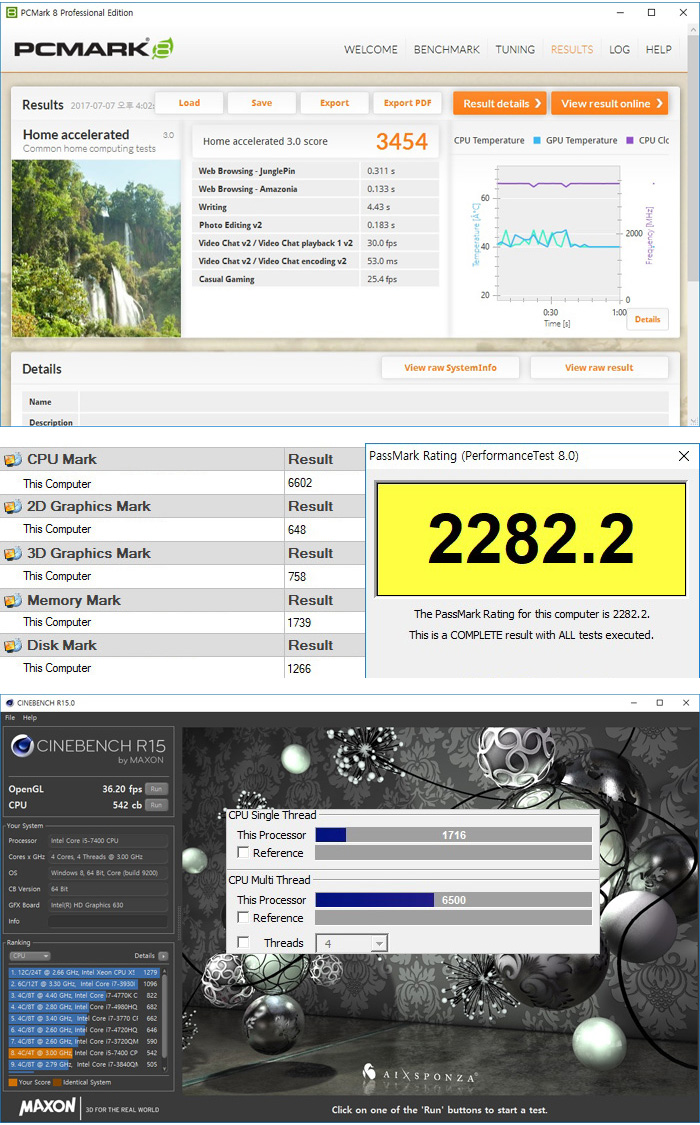Click the chart Details button

click(648, 319)
